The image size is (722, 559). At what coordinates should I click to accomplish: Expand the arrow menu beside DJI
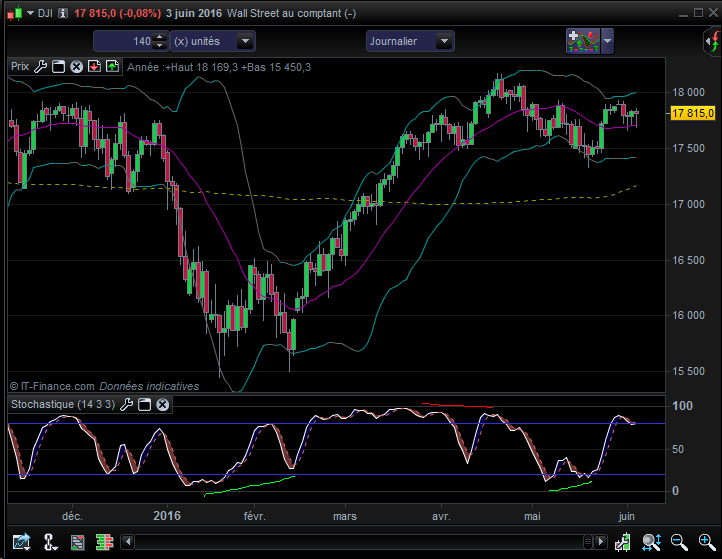pyautogui.click(x=30, y=13)
